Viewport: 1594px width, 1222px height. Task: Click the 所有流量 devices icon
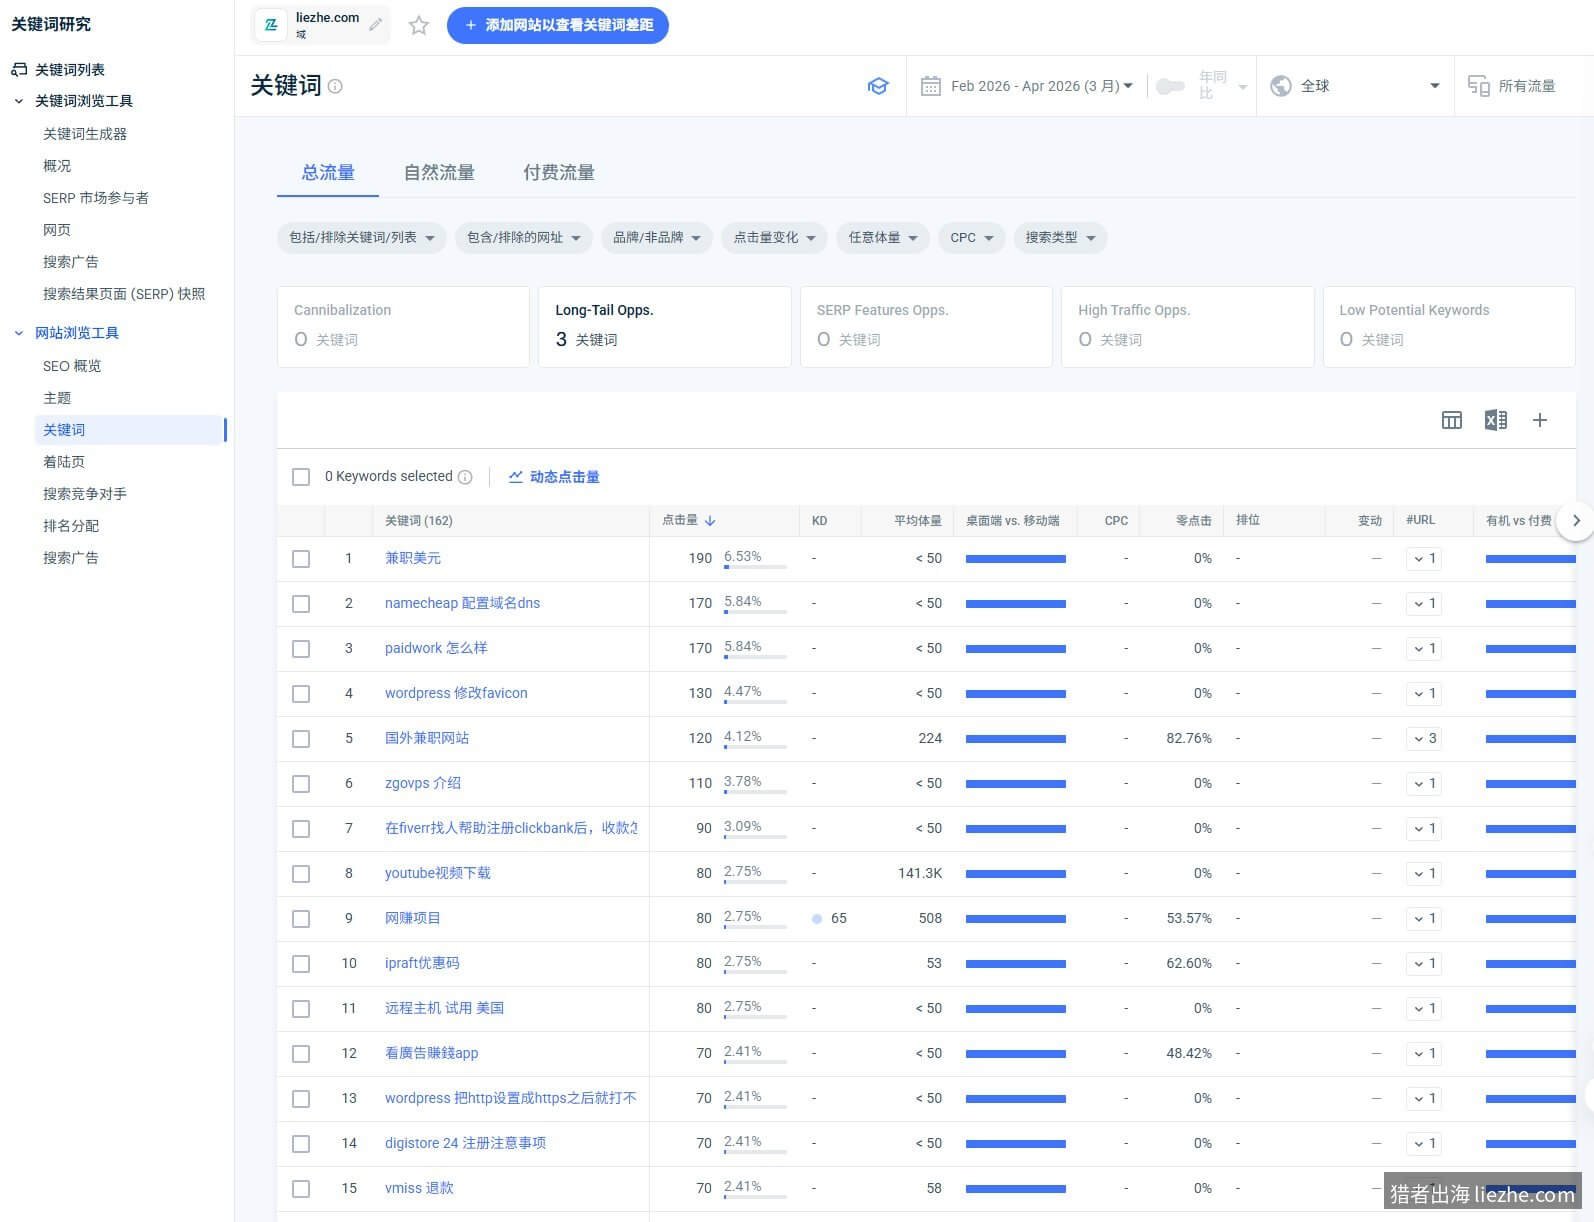pos(1478,86)
